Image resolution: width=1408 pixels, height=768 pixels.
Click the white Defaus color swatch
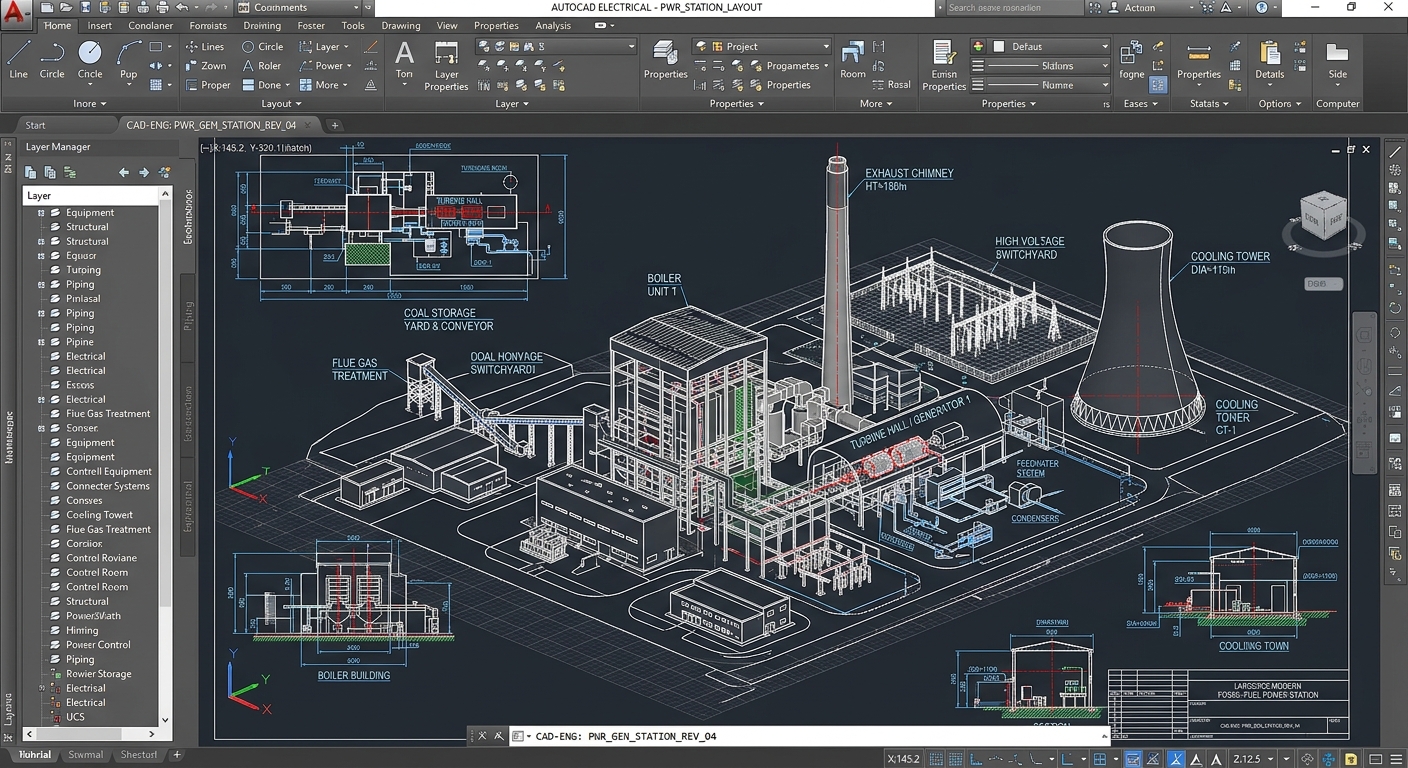pyautogui.click(x=998, y=46)
